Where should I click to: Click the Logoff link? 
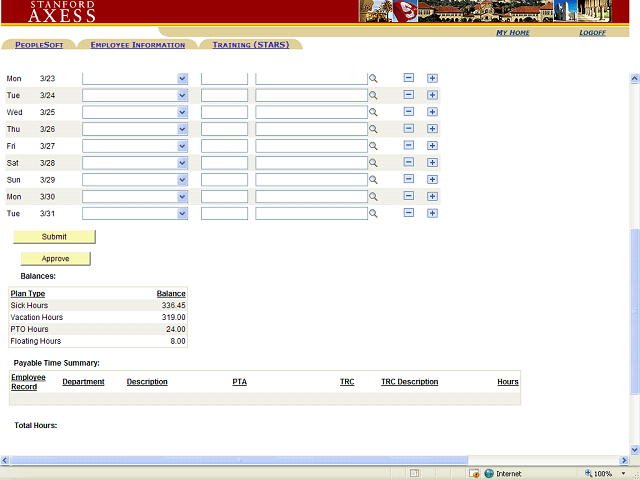(x=592, y=33)
